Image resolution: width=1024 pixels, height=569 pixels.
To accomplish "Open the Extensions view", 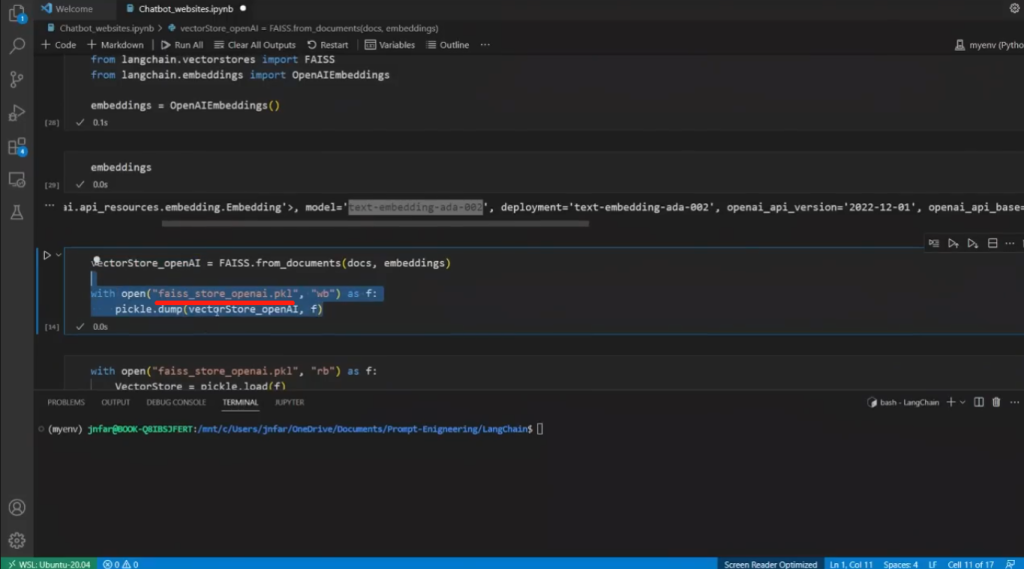I will (16, 146).
